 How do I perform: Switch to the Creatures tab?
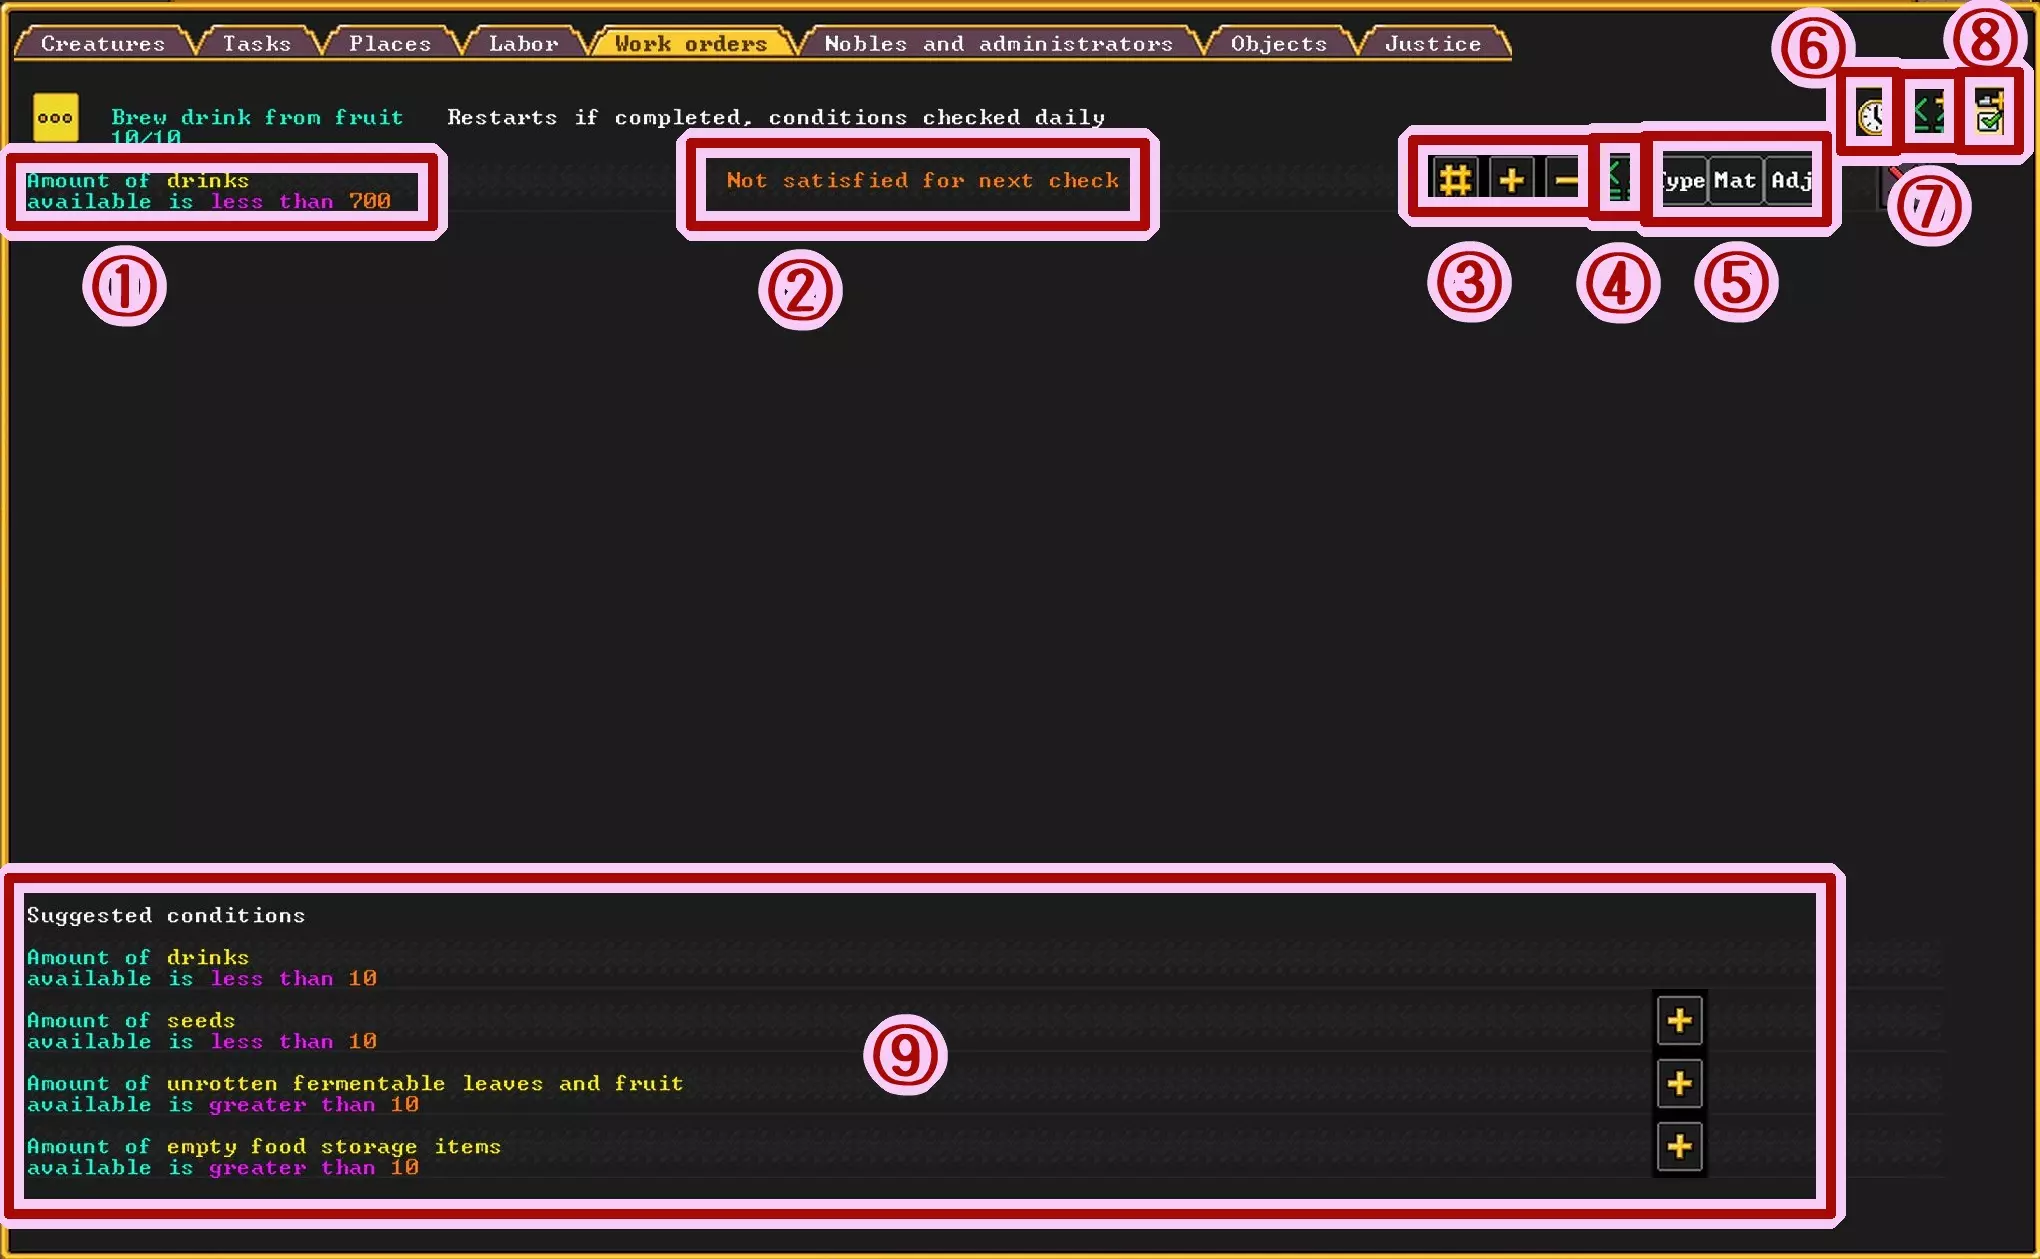102,44
